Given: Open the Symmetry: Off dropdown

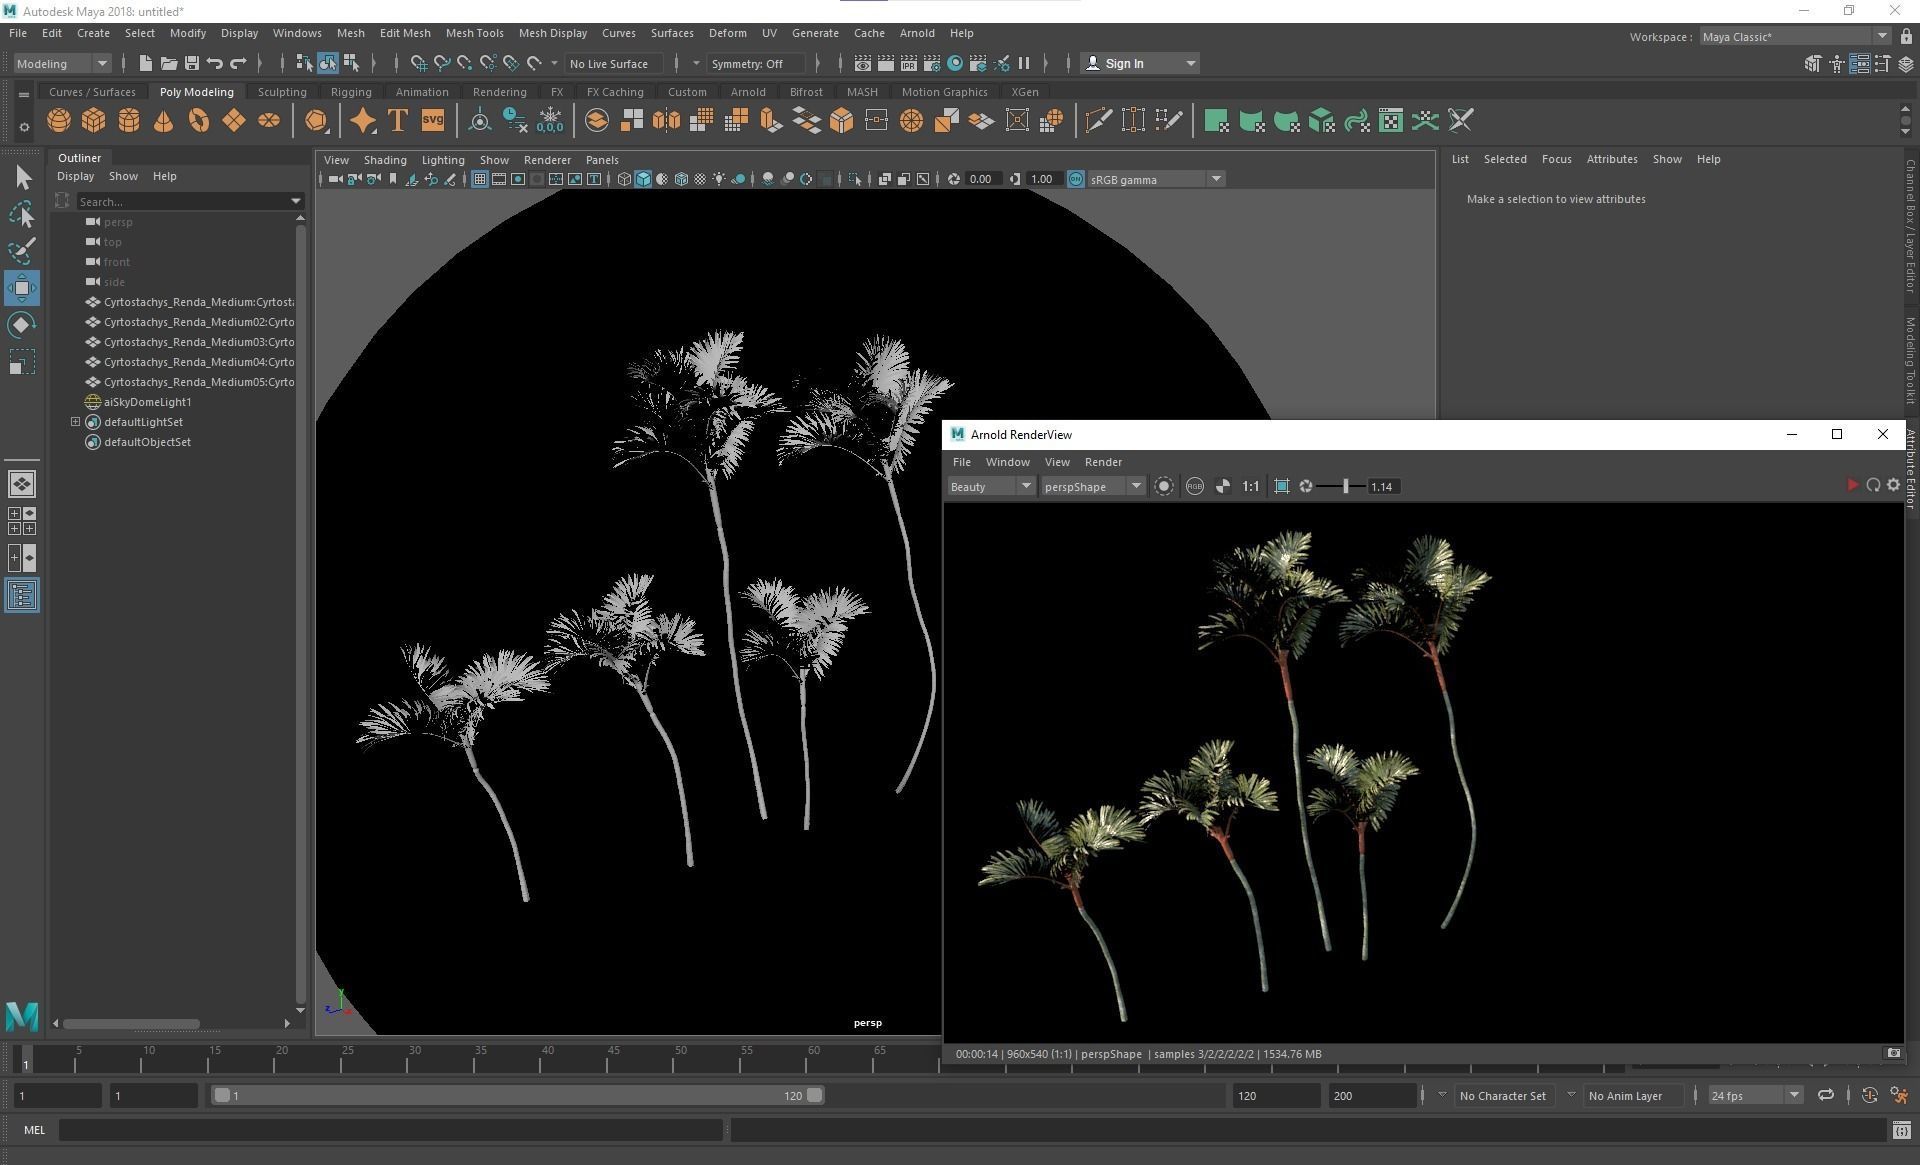Looking at the screenshot, I should point(757,63).
